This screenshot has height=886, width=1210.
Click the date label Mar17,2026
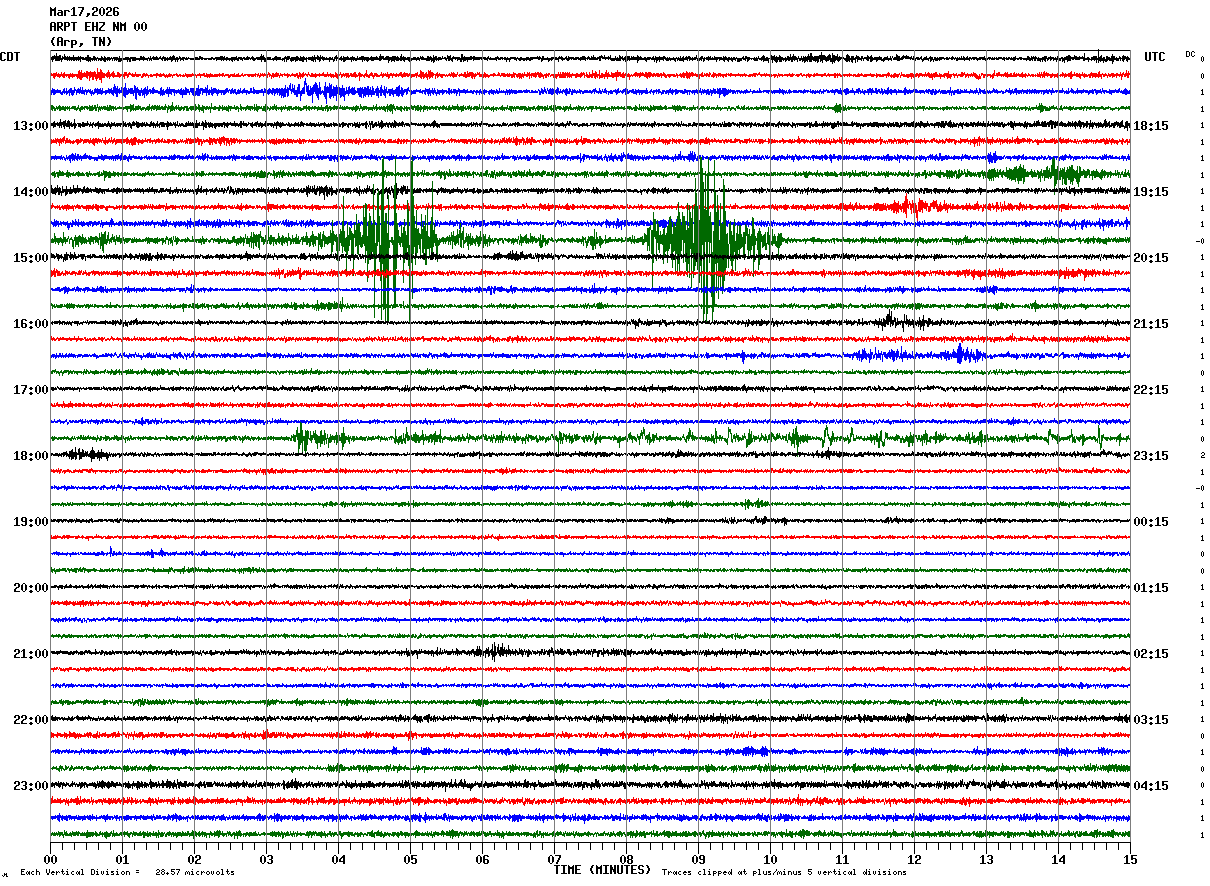[x=84, y=12]
